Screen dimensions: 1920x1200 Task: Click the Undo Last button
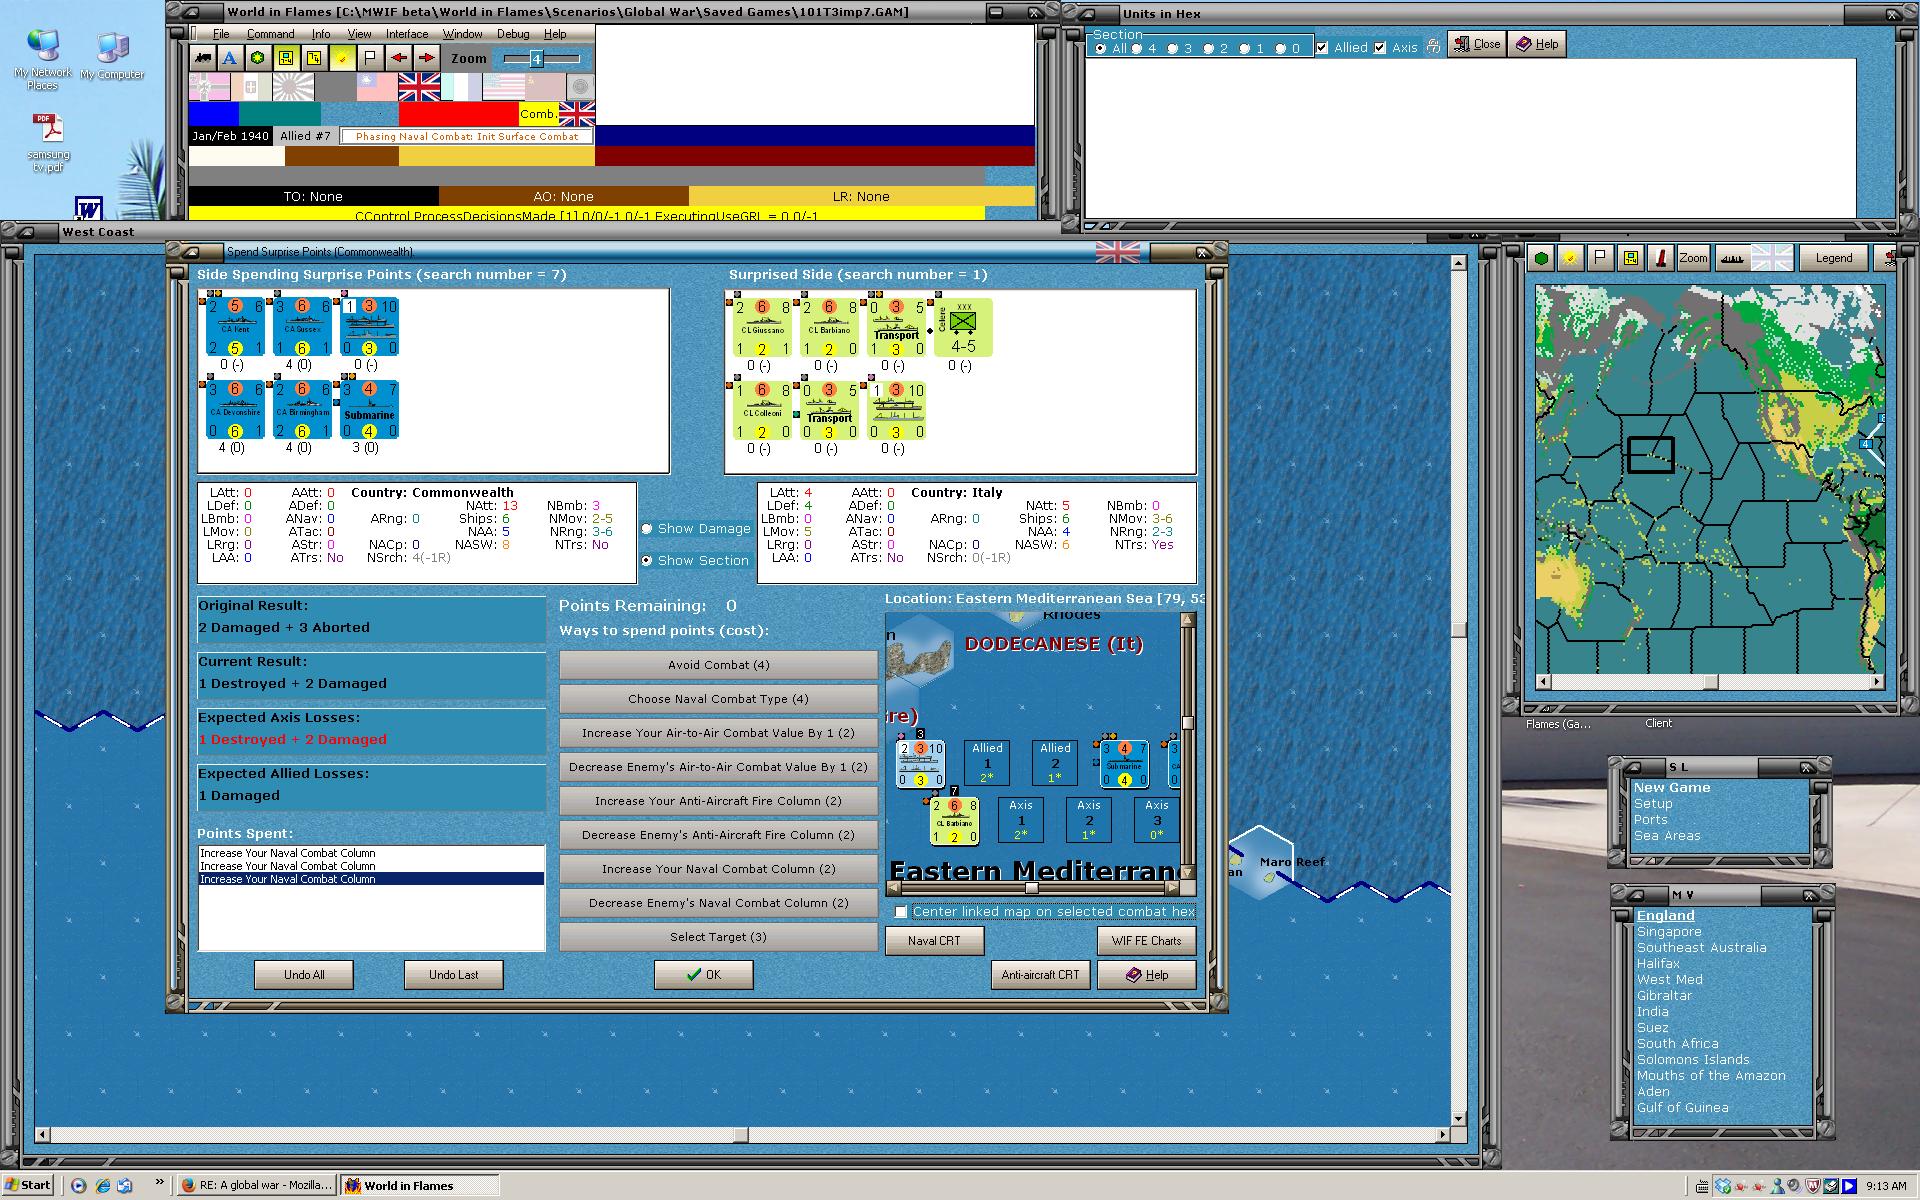pyautogui.click(x=453, y=975)
